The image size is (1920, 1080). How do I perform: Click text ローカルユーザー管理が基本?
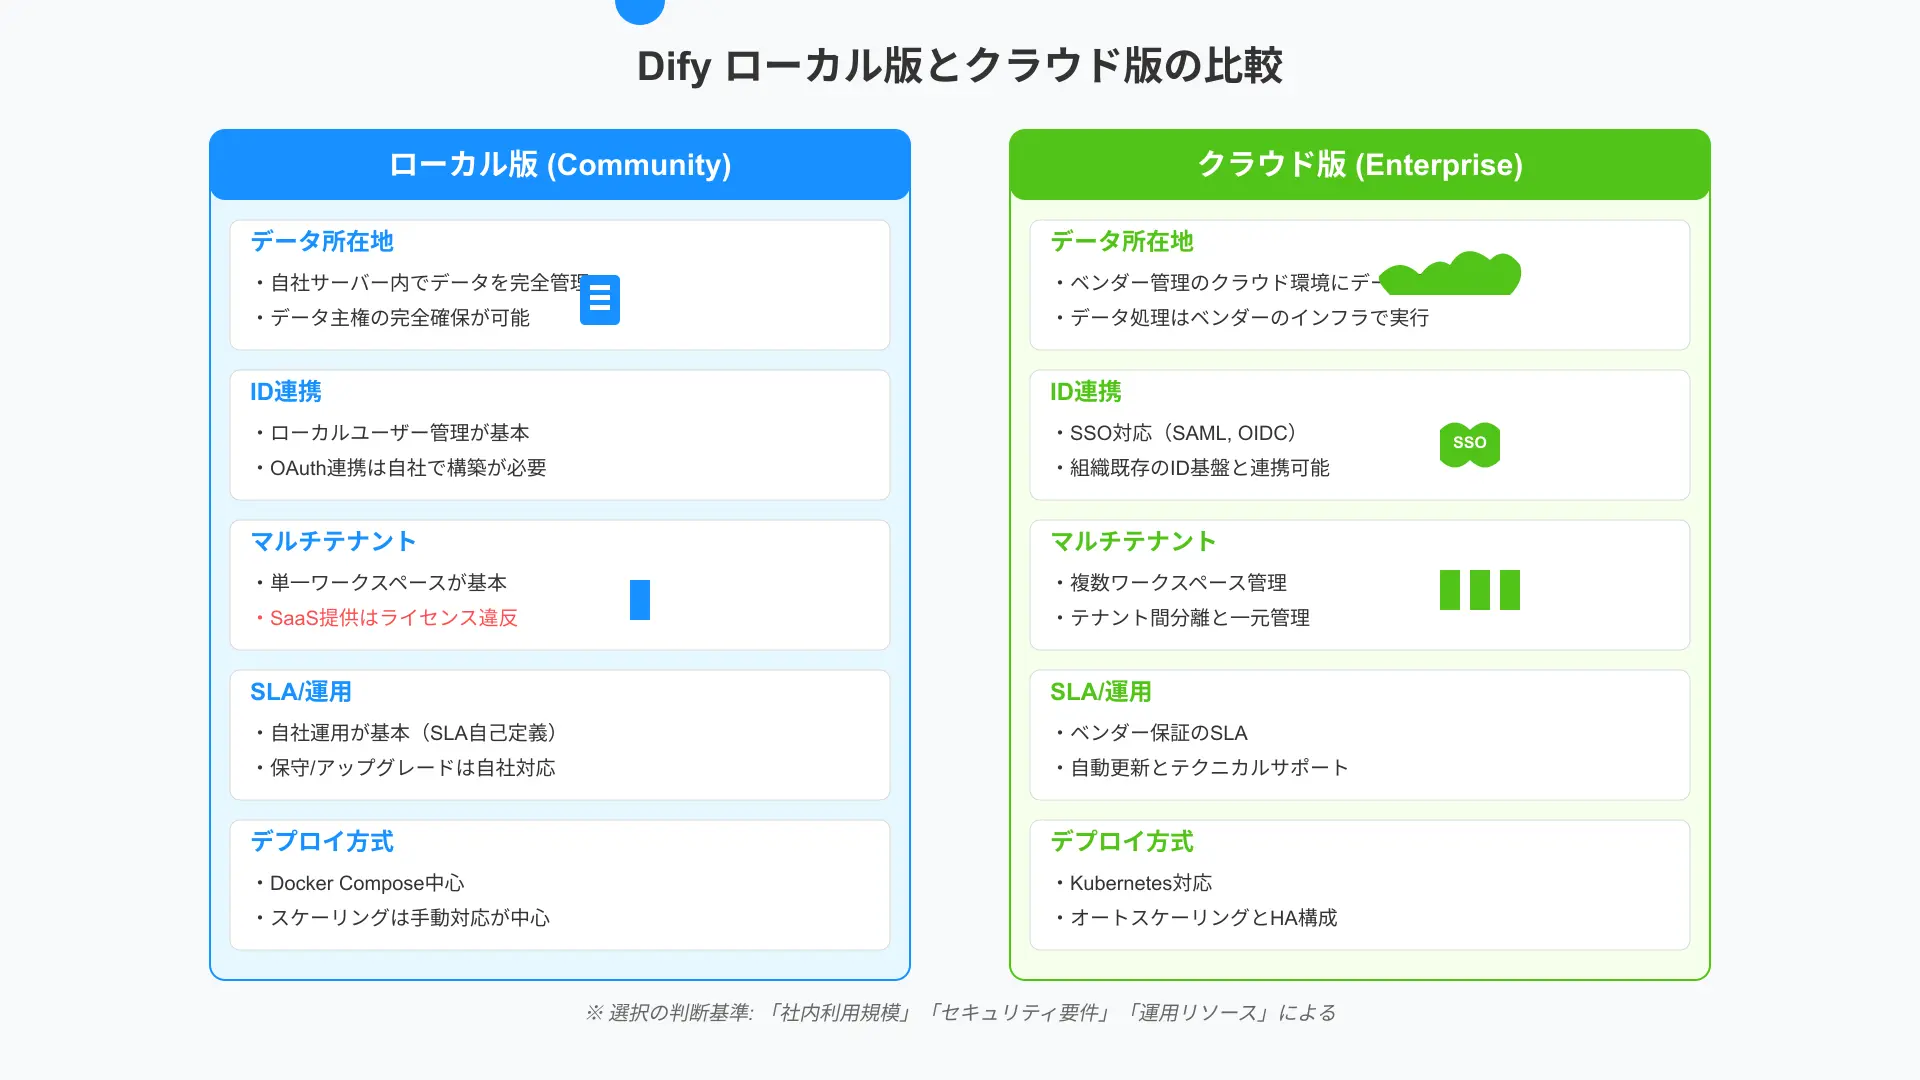tap(391, 433)
